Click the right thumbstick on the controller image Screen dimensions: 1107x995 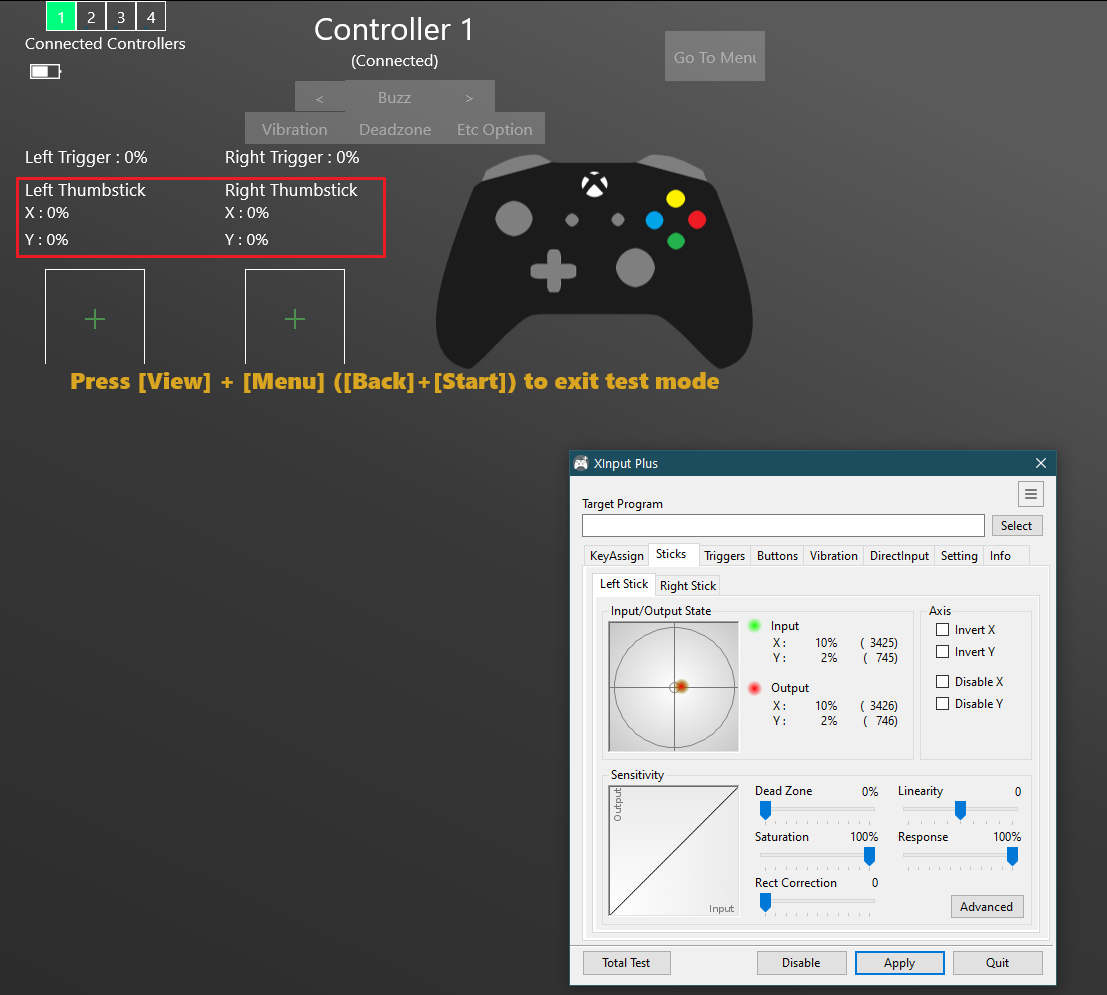click(x=635, y=268)
